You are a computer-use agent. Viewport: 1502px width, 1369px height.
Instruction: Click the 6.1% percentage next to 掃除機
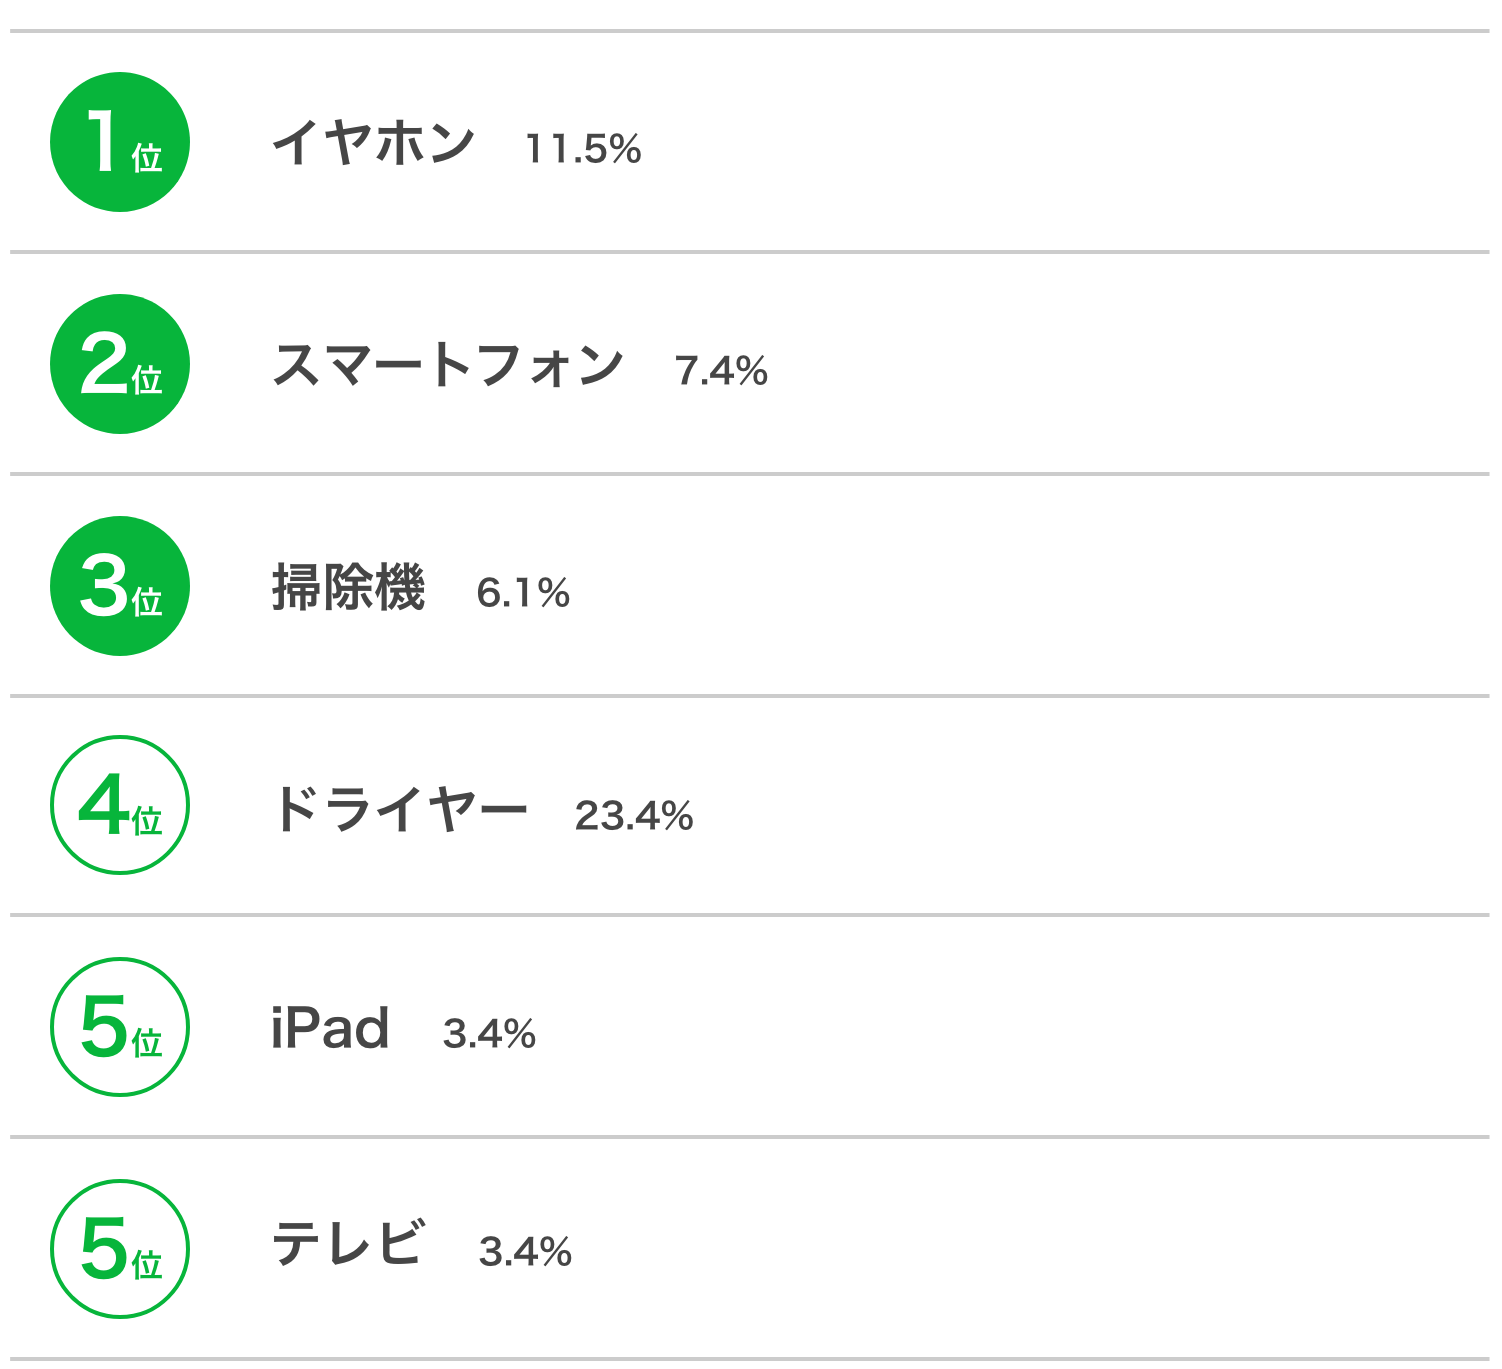(523, 593)
